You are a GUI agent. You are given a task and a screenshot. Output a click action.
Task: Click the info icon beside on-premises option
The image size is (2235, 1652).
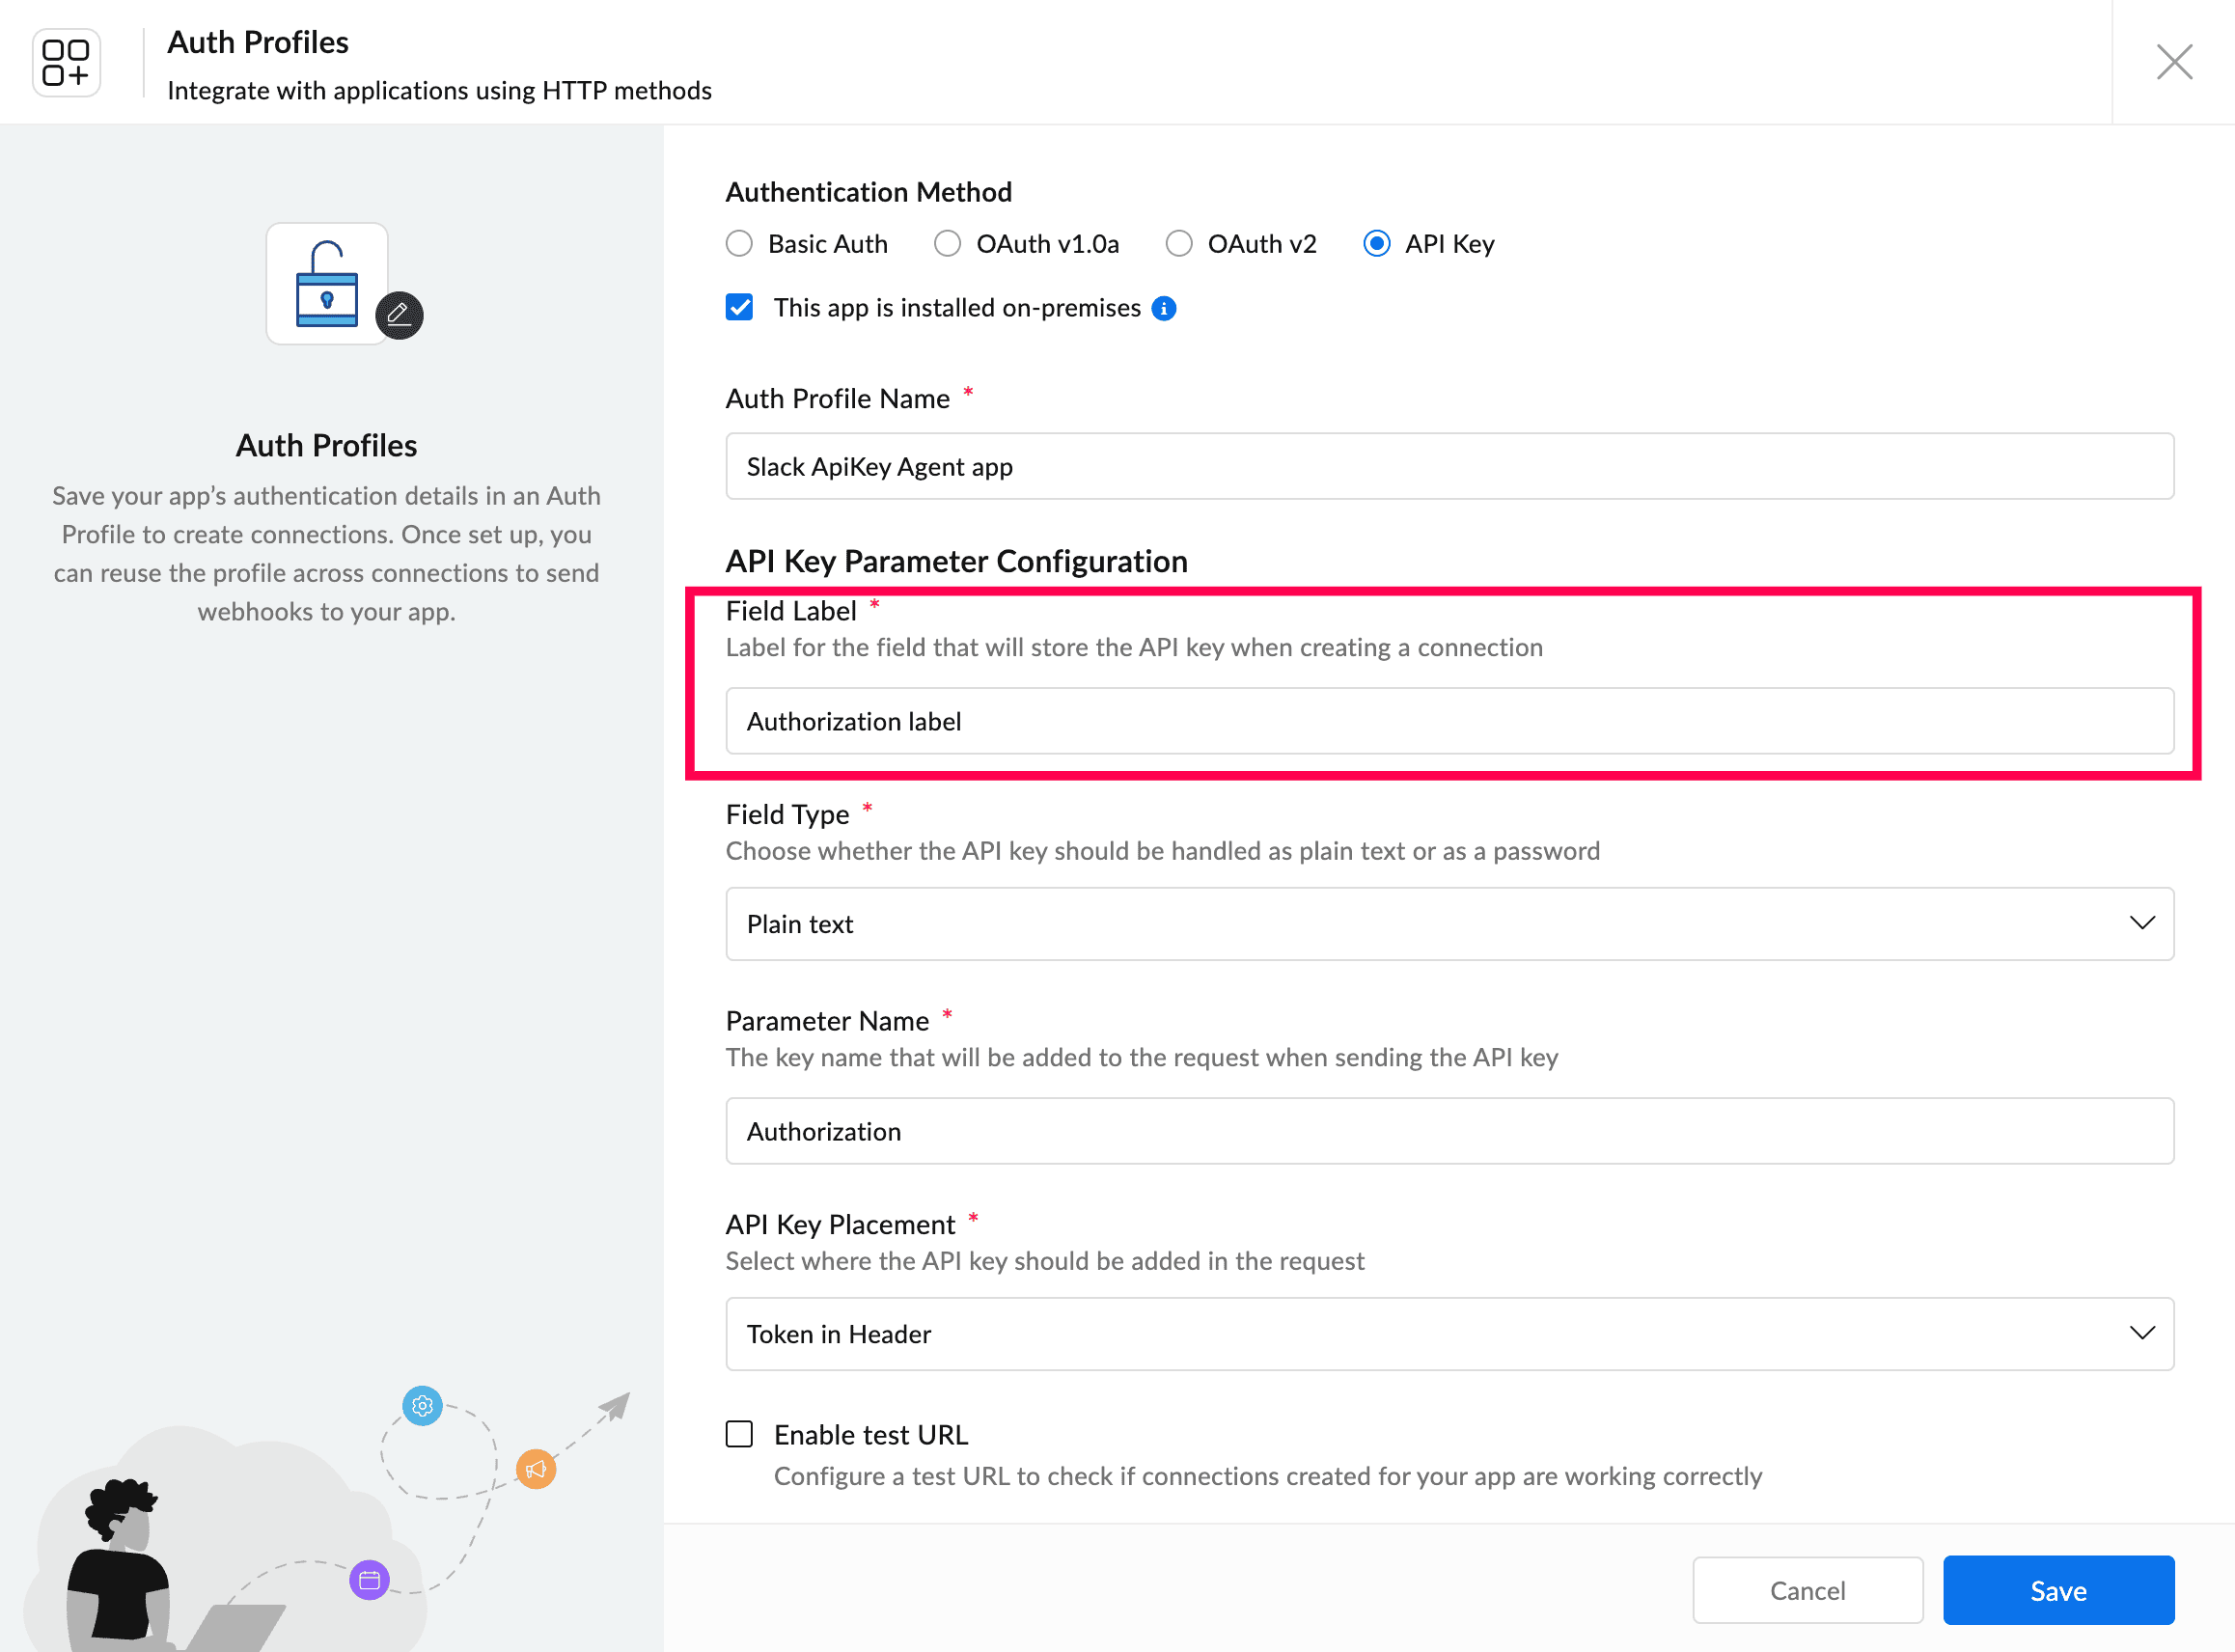click(x=1163, y=308)
